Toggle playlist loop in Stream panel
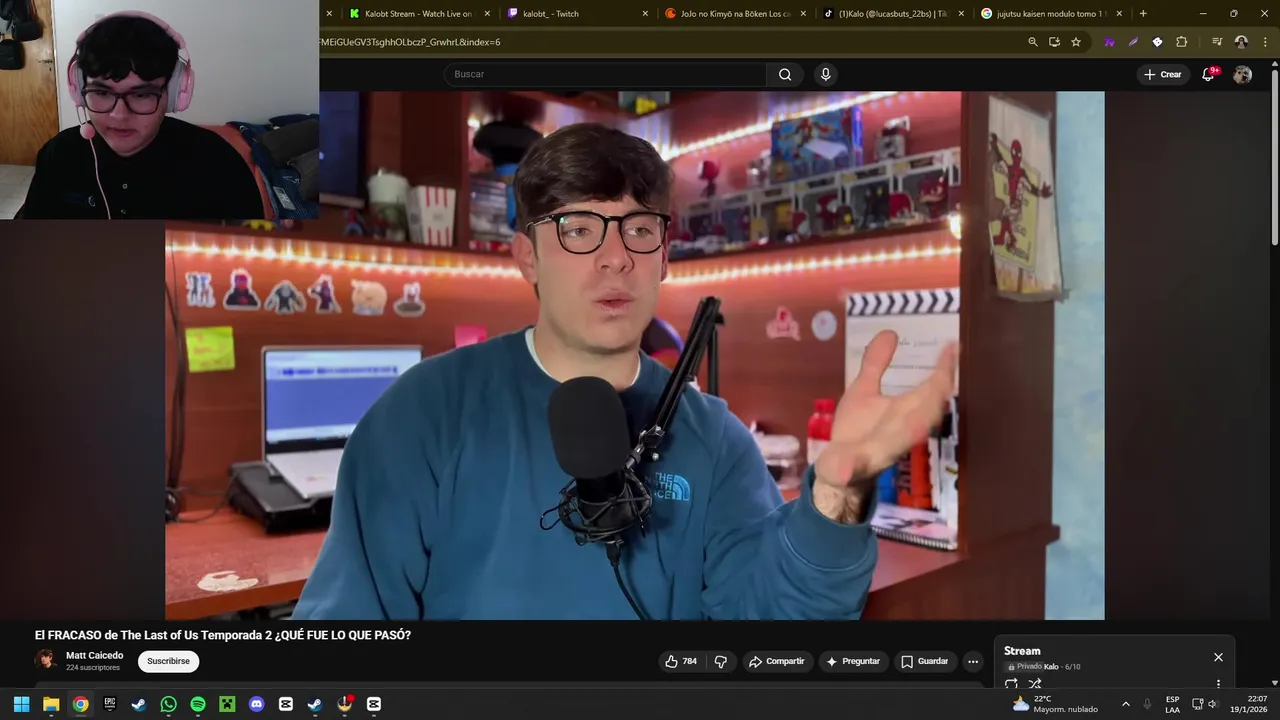The image size is (1280, 720). (1011, 684)
